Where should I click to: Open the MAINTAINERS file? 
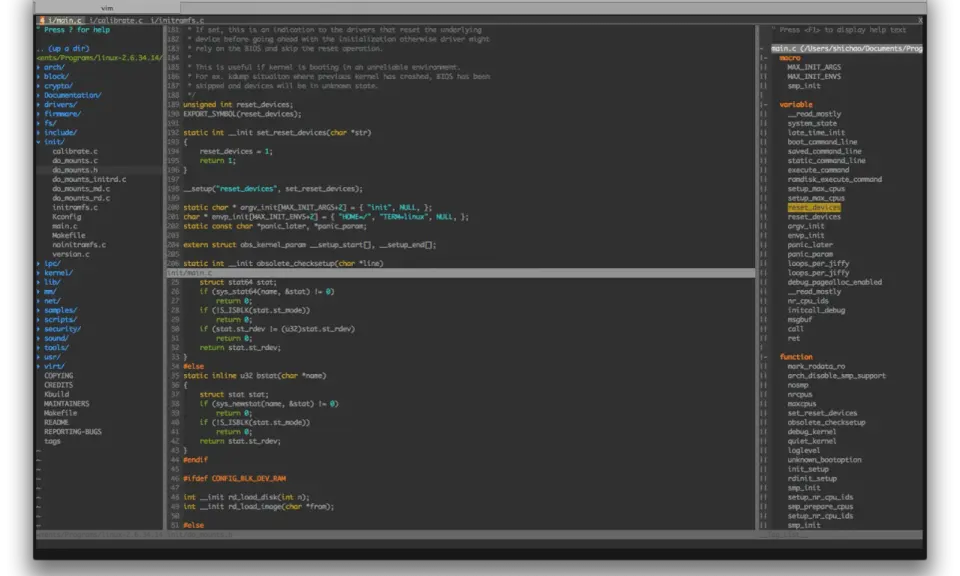[x=66, y=403]
